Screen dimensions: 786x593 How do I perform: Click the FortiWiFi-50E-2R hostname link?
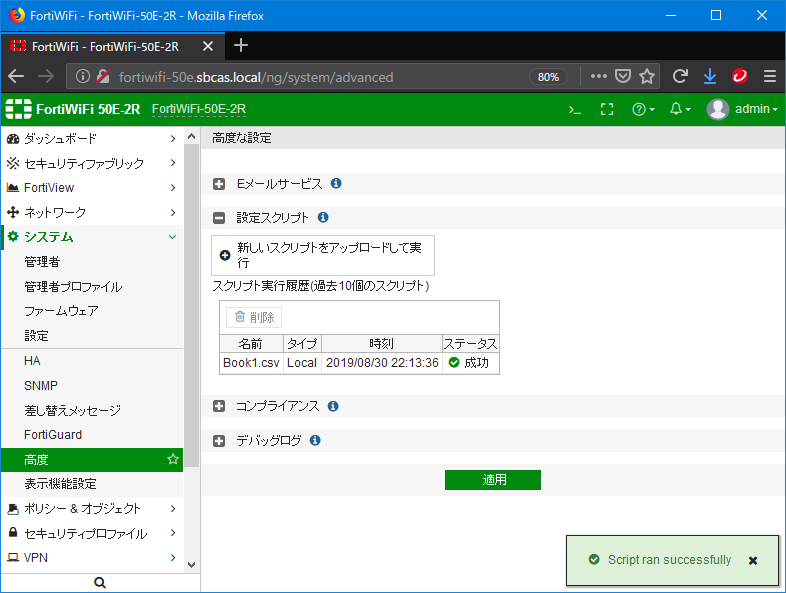[199, 109]
